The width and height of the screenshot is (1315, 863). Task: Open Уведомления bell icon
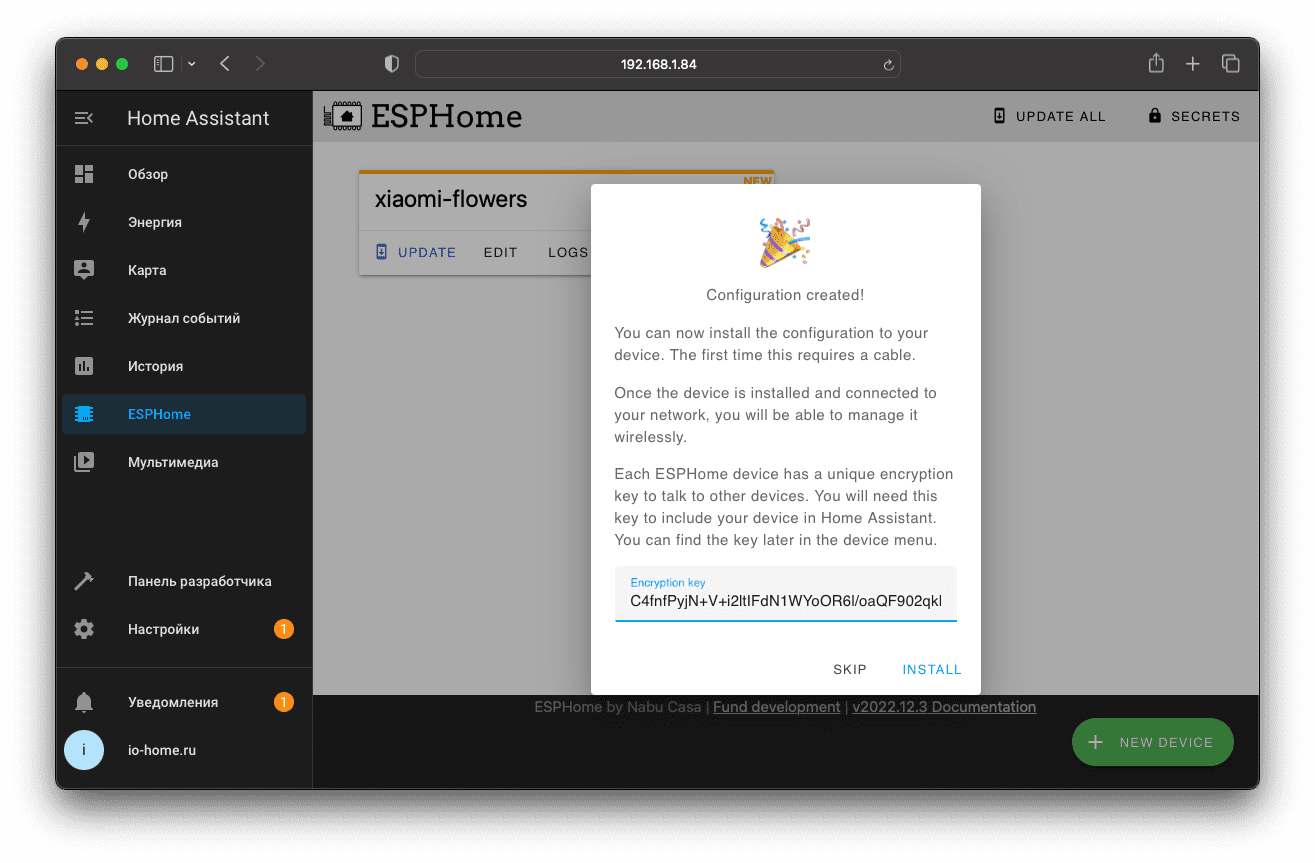[84, 702]
